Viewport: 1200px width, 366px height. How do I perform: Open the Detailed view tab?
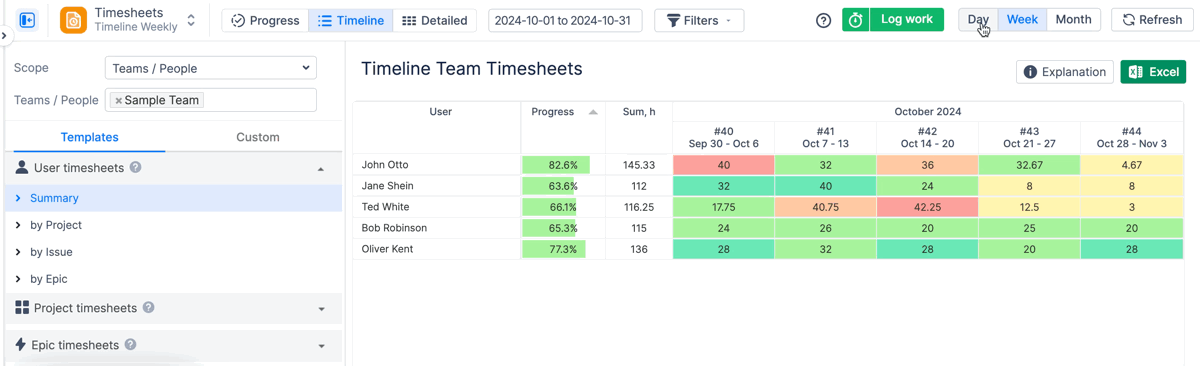tap(435, 20)
